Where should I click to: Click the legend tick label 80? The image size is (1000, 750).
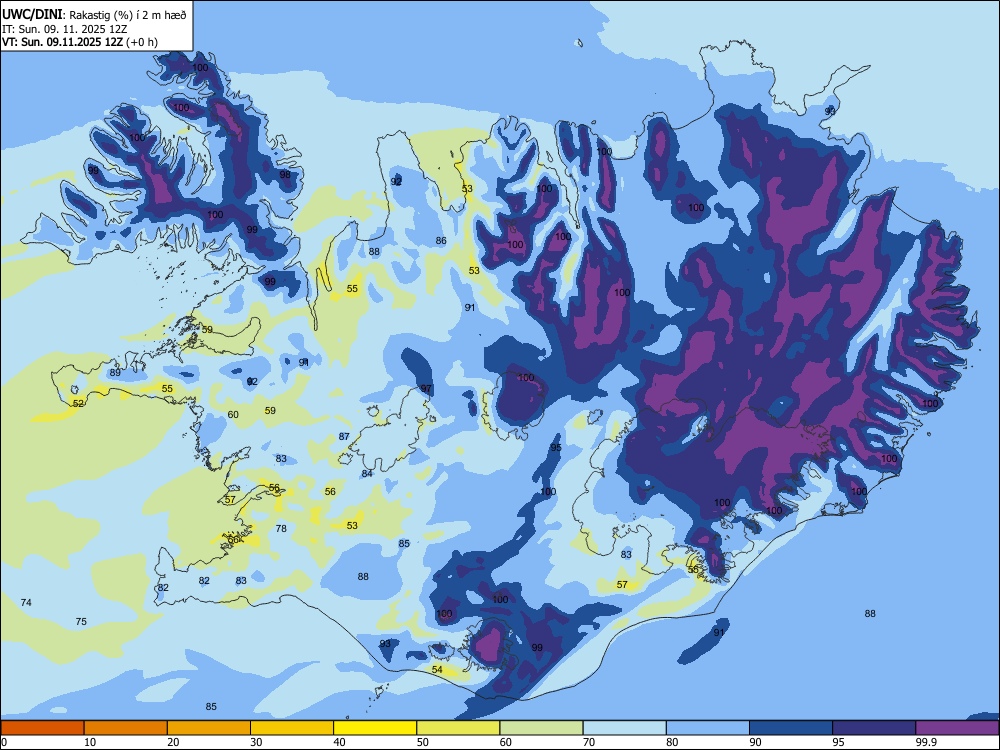[672, 742]
